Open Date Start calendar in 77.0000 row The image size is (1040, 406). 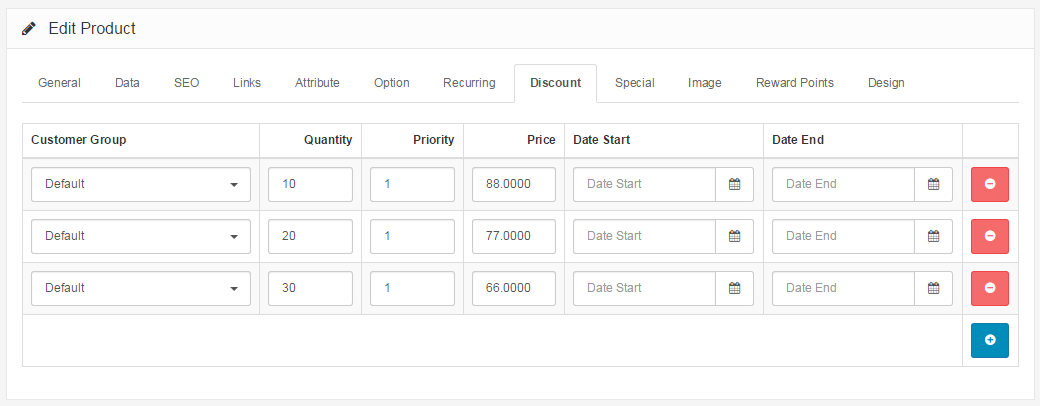click(734, 236)
